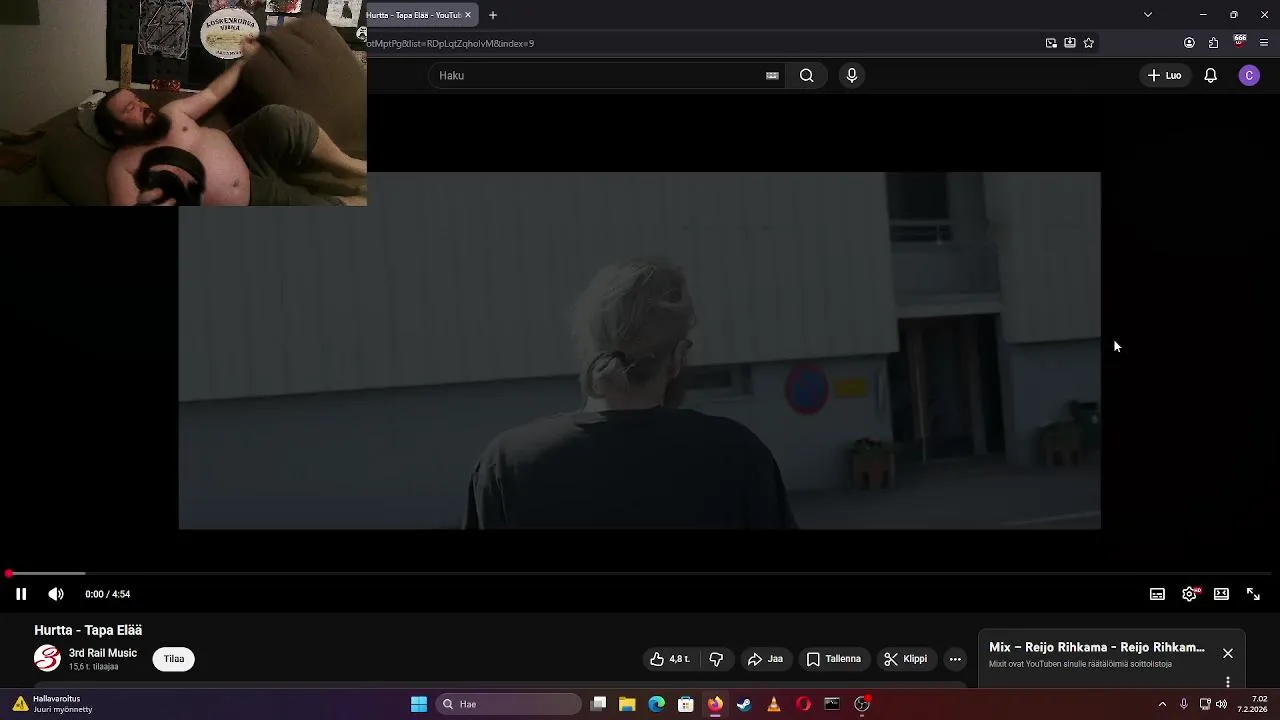1280x720 pixels.
Task: Open the Luo create menu
Action: 1165,75
